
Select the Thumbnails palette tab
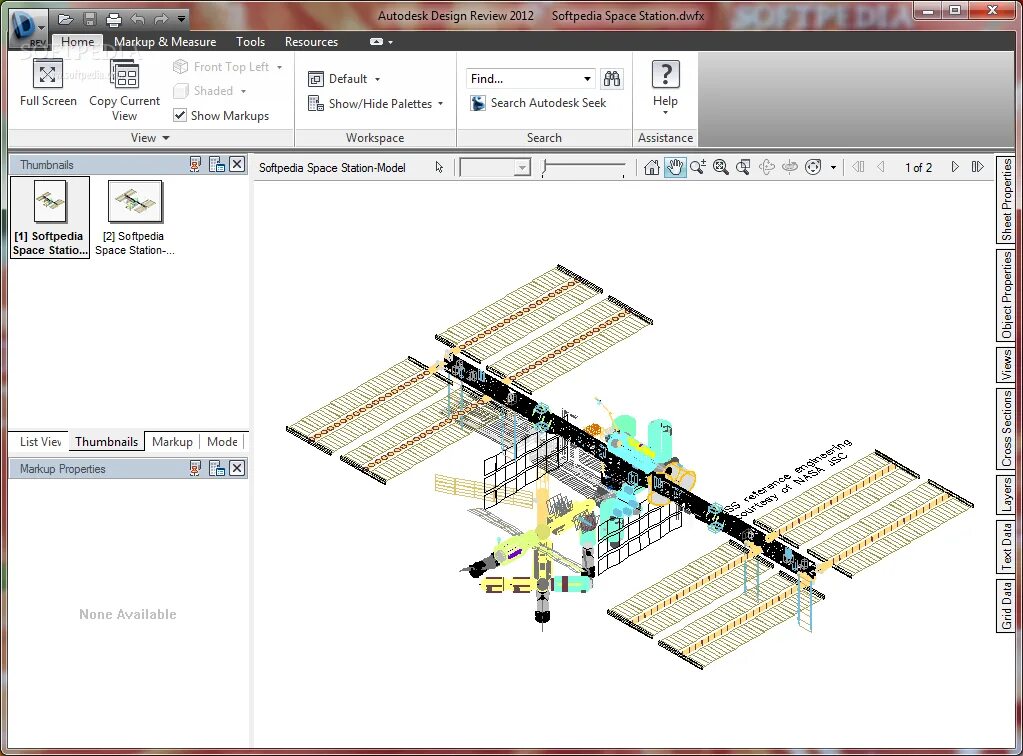pyautogui.click(x=106, y=442)
